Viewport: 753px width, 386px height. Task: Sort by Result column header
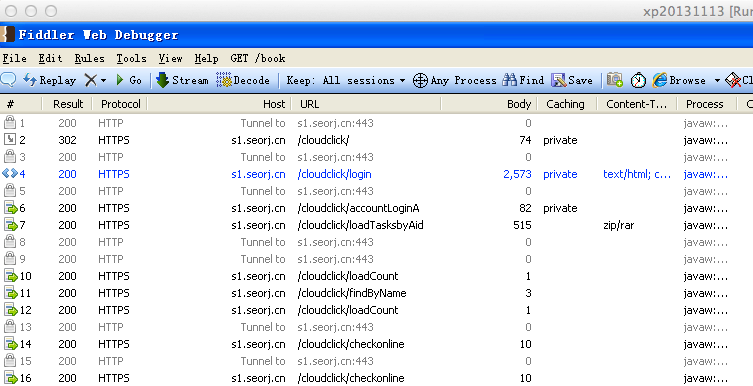(x=68, y=104)
